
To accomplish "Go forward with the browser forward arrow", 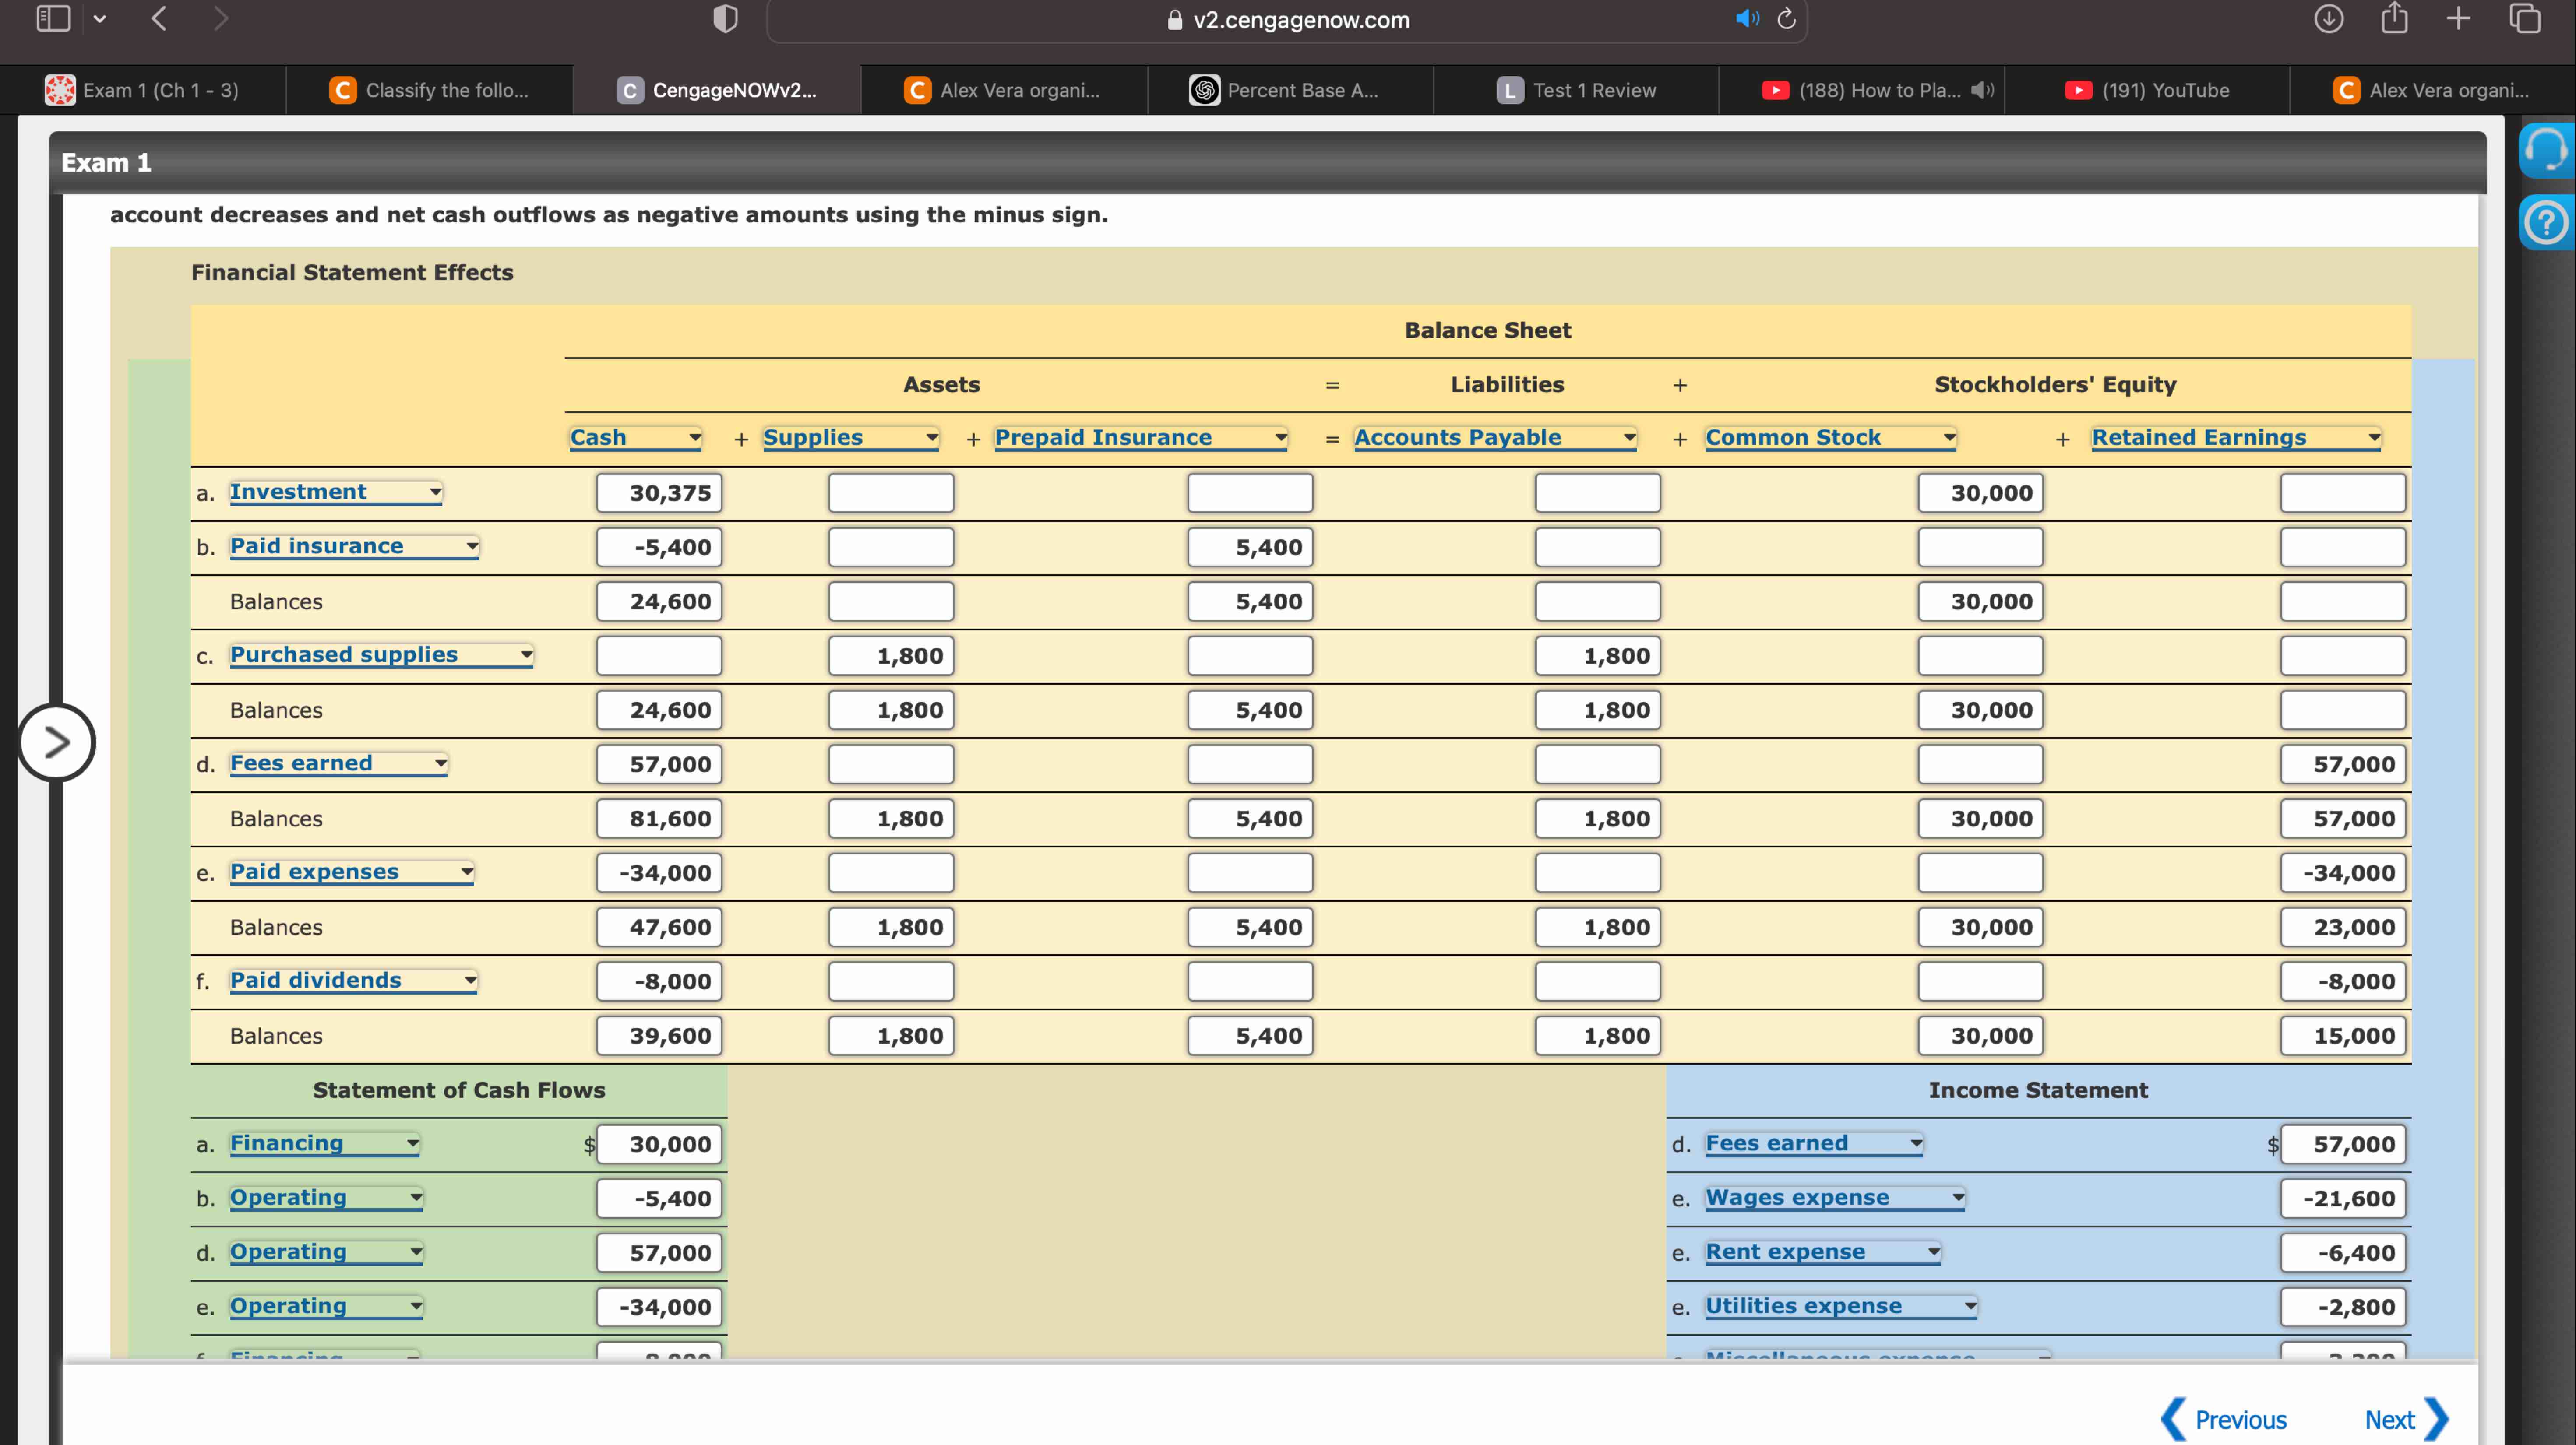I will point(221,19).
